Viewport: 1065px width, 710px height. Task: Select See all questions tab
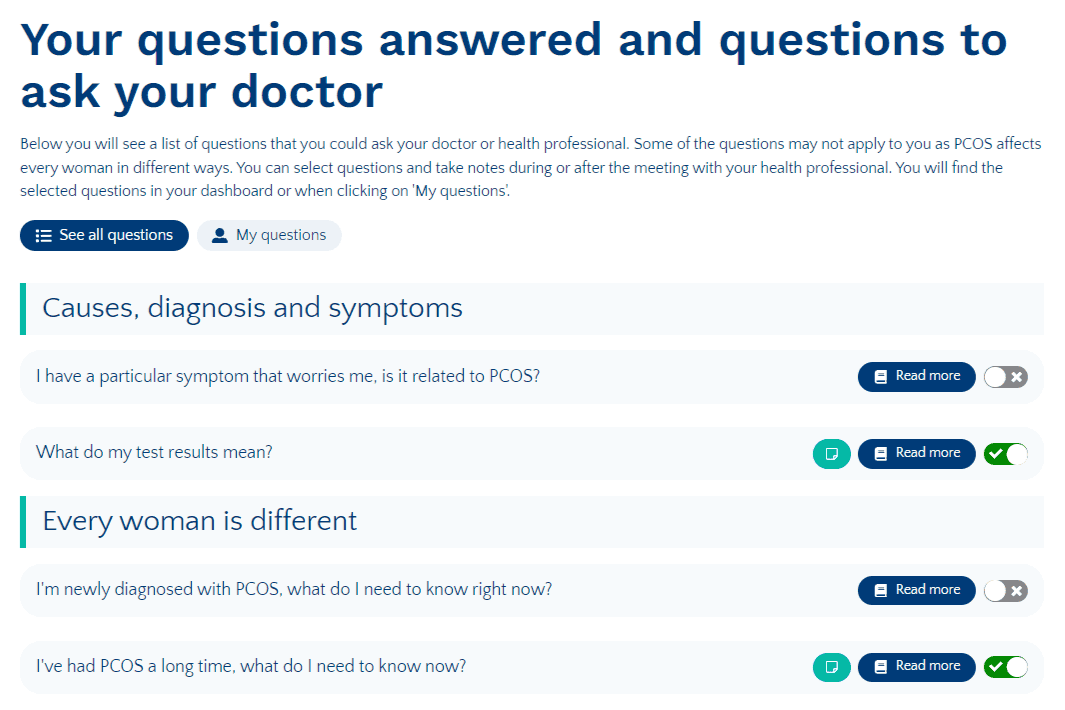pos(104,236)
